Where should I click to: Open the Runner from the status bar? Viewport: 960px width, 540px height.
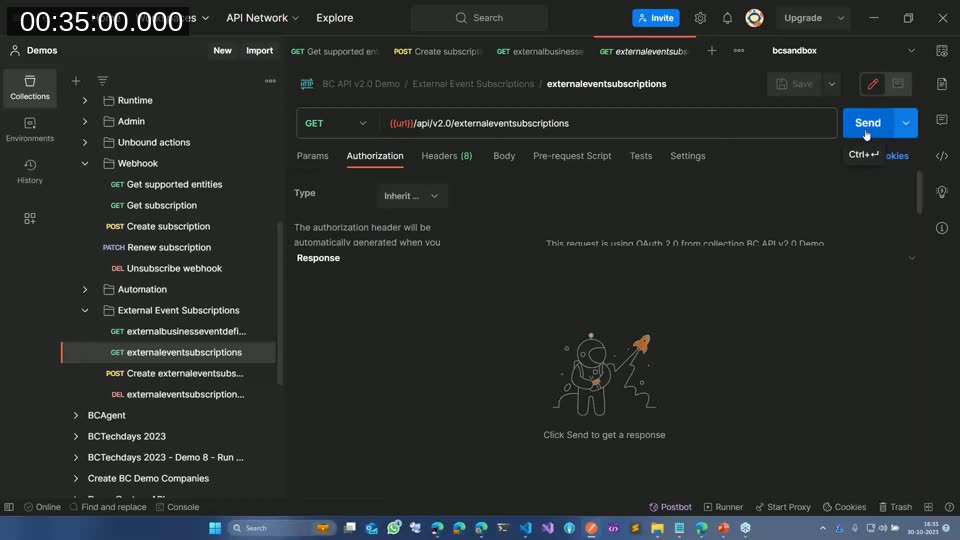click(x=723, y=507)
